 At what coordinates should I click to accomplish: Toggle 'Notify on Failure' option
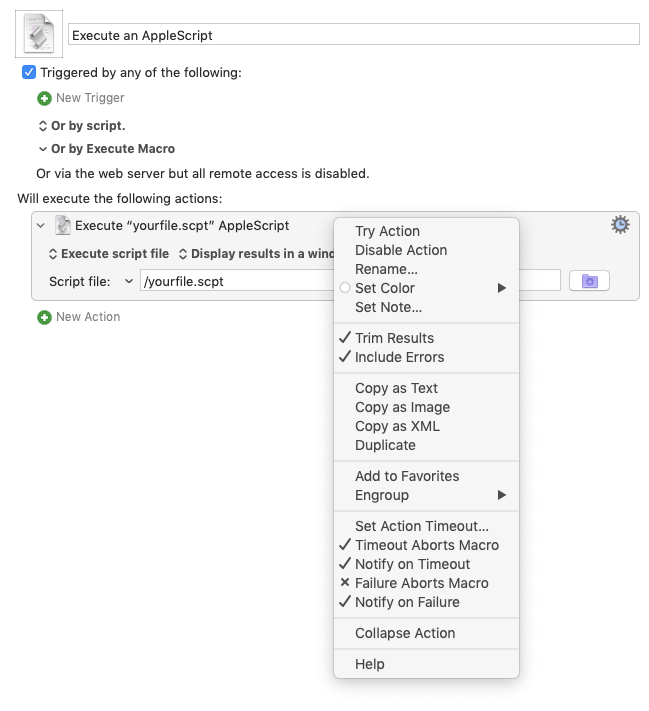(x=426, y=602)
